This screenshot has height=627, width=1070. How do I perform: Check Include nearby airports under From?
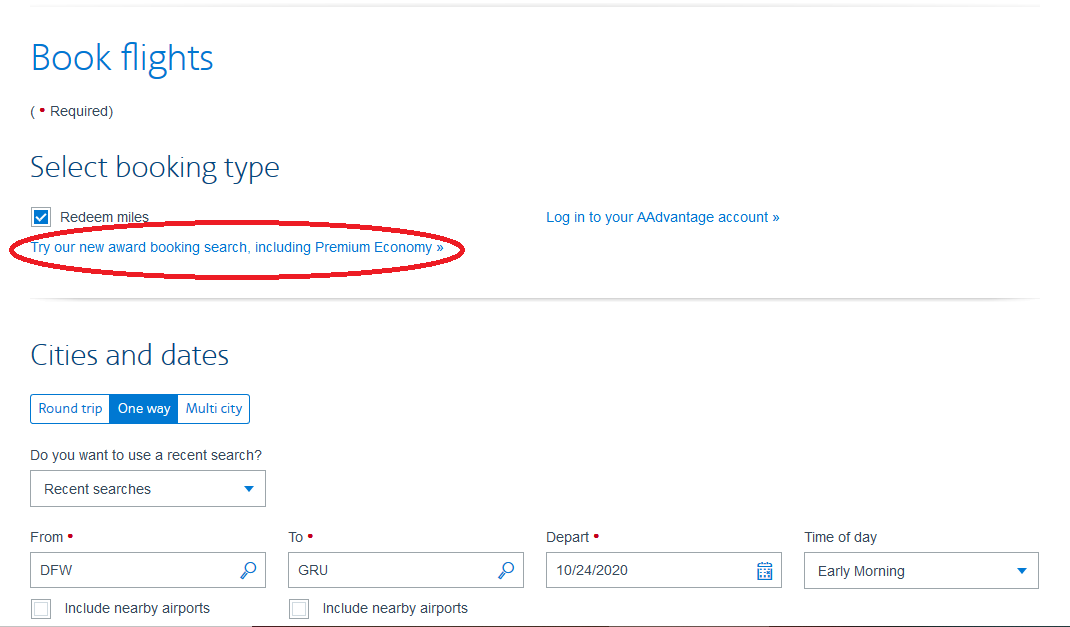41,609
